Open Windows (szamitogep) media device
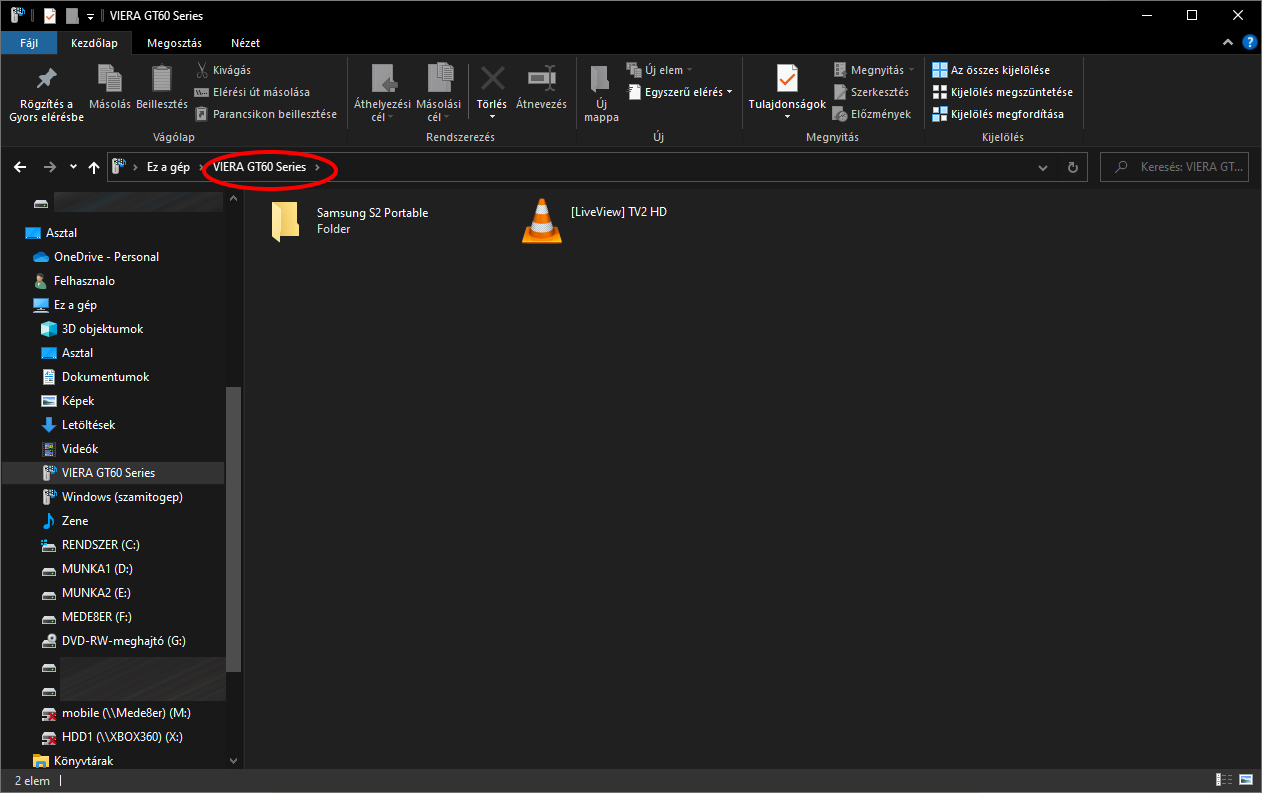The width and height of the screenshot is (1262, 793). point(111,497)
